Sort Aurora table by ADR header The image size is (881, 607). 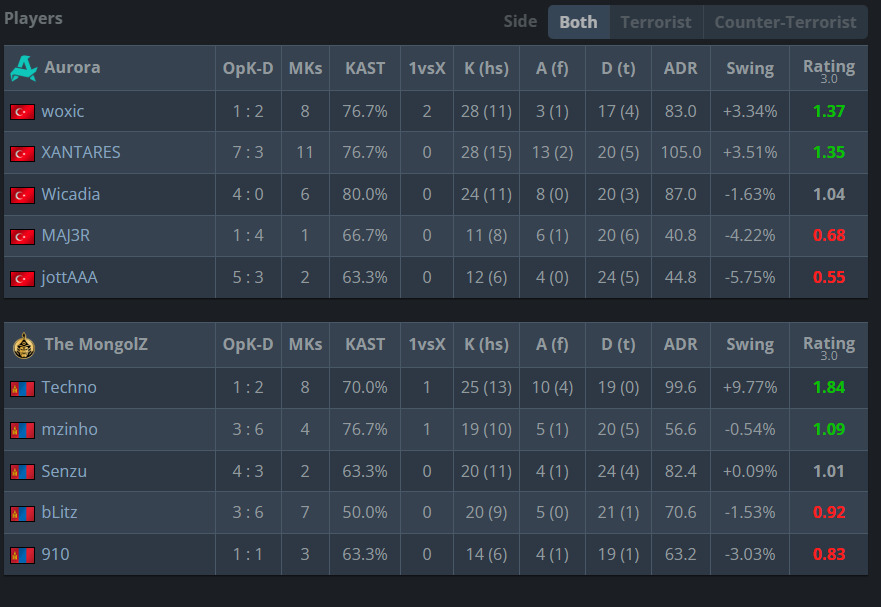coord(680,69)
